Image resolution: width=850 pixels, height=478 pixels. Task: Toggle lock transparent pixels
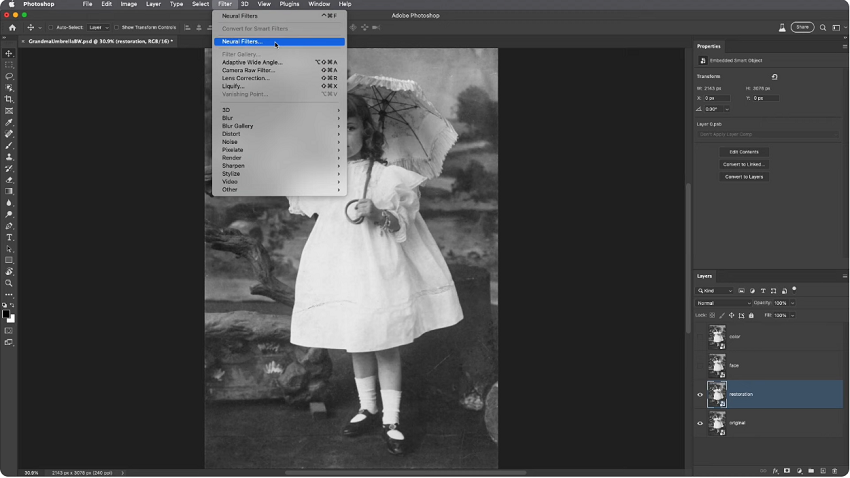pos(712,315)
